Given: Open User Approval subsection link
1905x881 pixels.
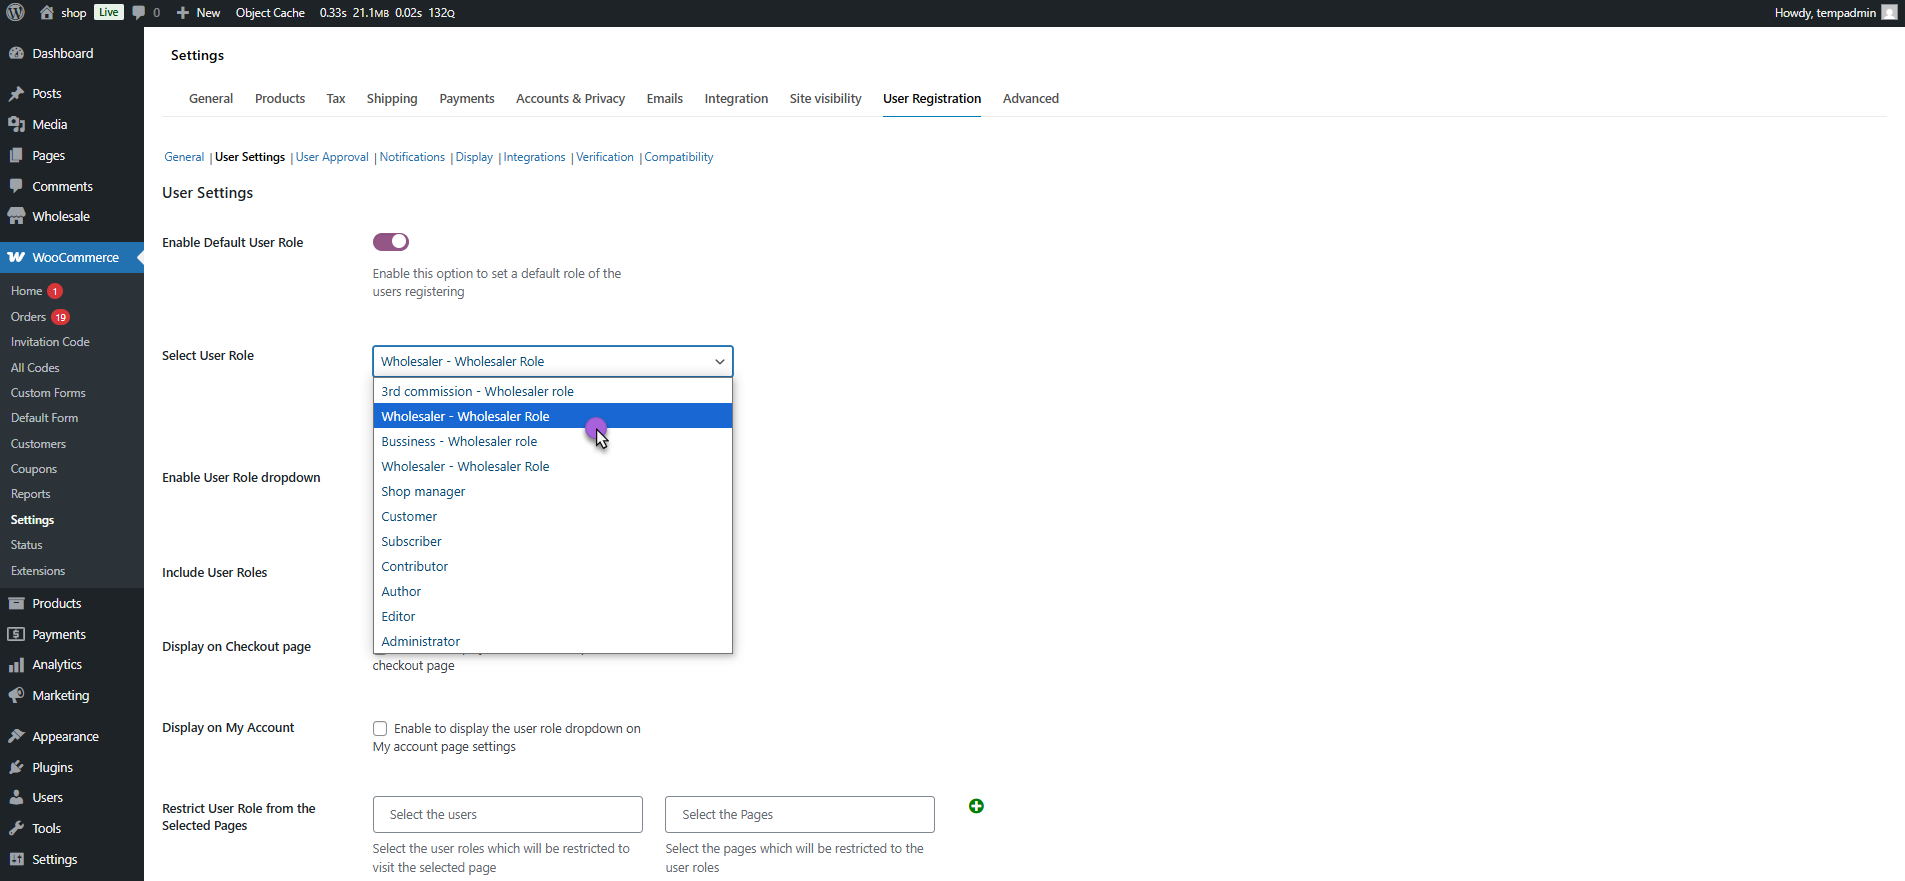Looking at the screenshot, I should tap(332, 157).
